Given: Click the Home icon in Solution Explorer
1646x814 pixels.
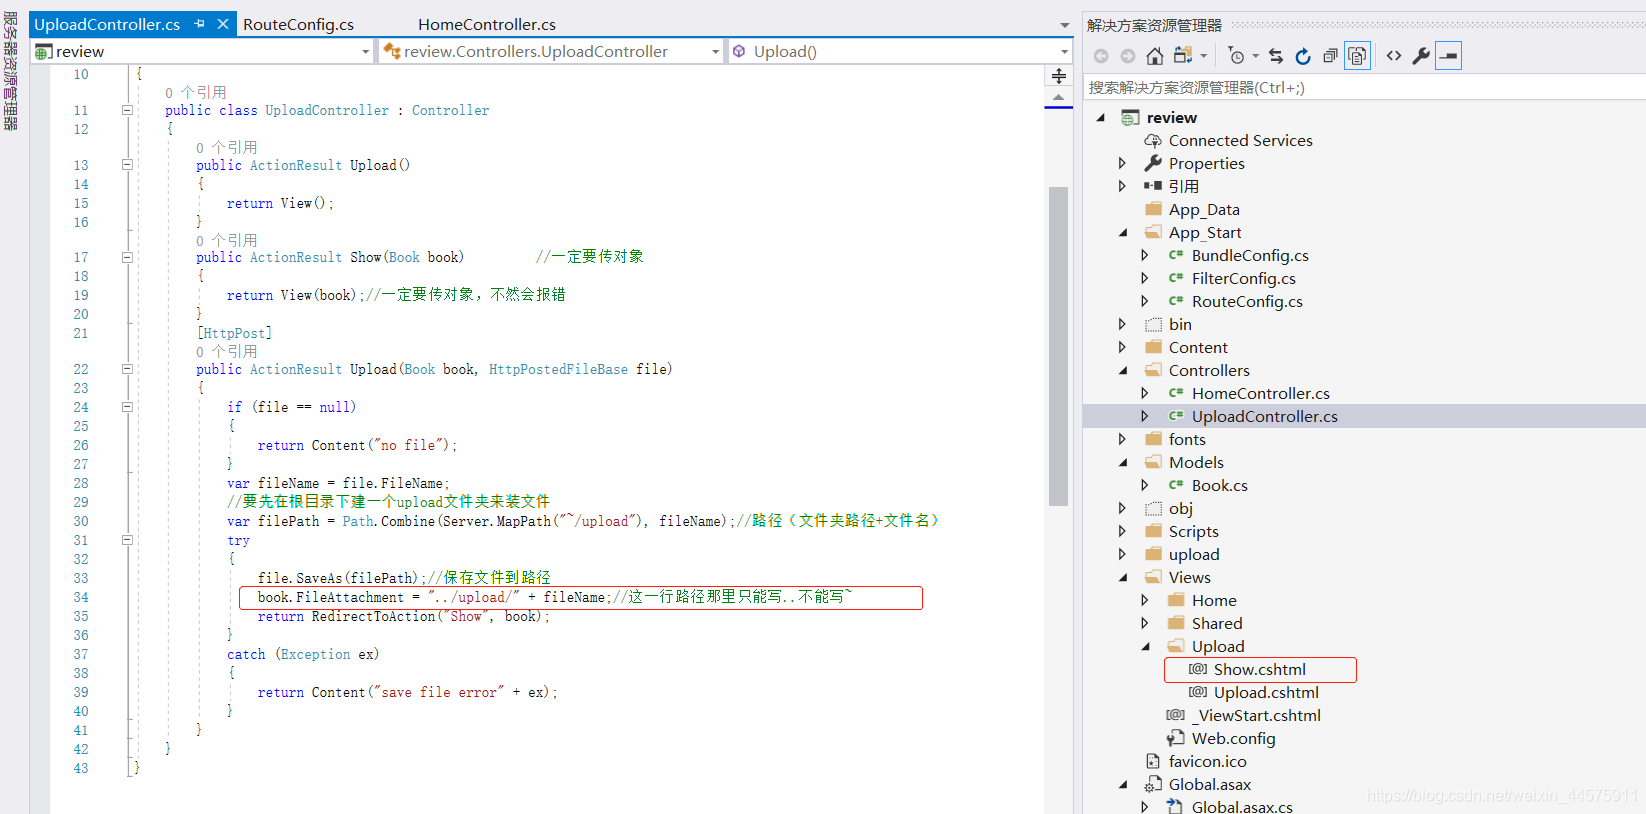Looking at the screenshot, I should pyautogui.click(x=1155, y=56).
